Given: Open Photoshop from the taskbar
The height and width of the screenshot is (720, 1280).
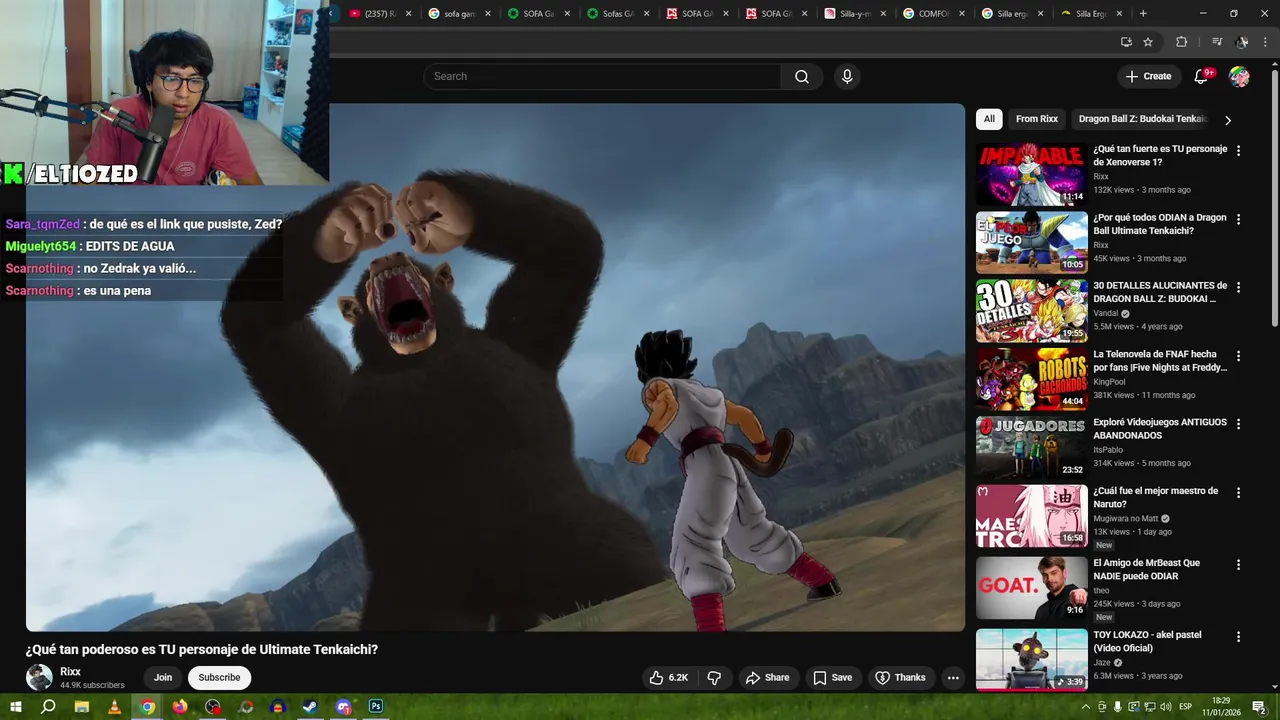Looking at the screenshot, I should (x=376, y=706).
